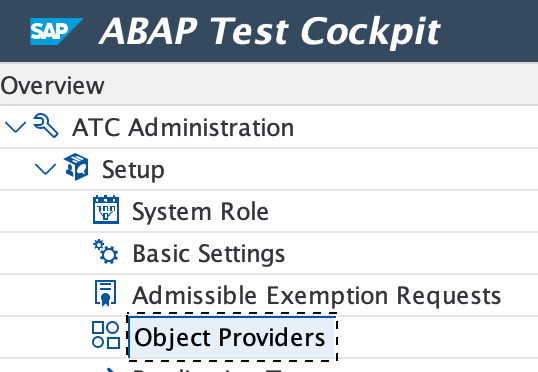This screenshot has width=538, height=372.
Task: Click the cut-off icon below Object Providers
Action: (109, 370)
